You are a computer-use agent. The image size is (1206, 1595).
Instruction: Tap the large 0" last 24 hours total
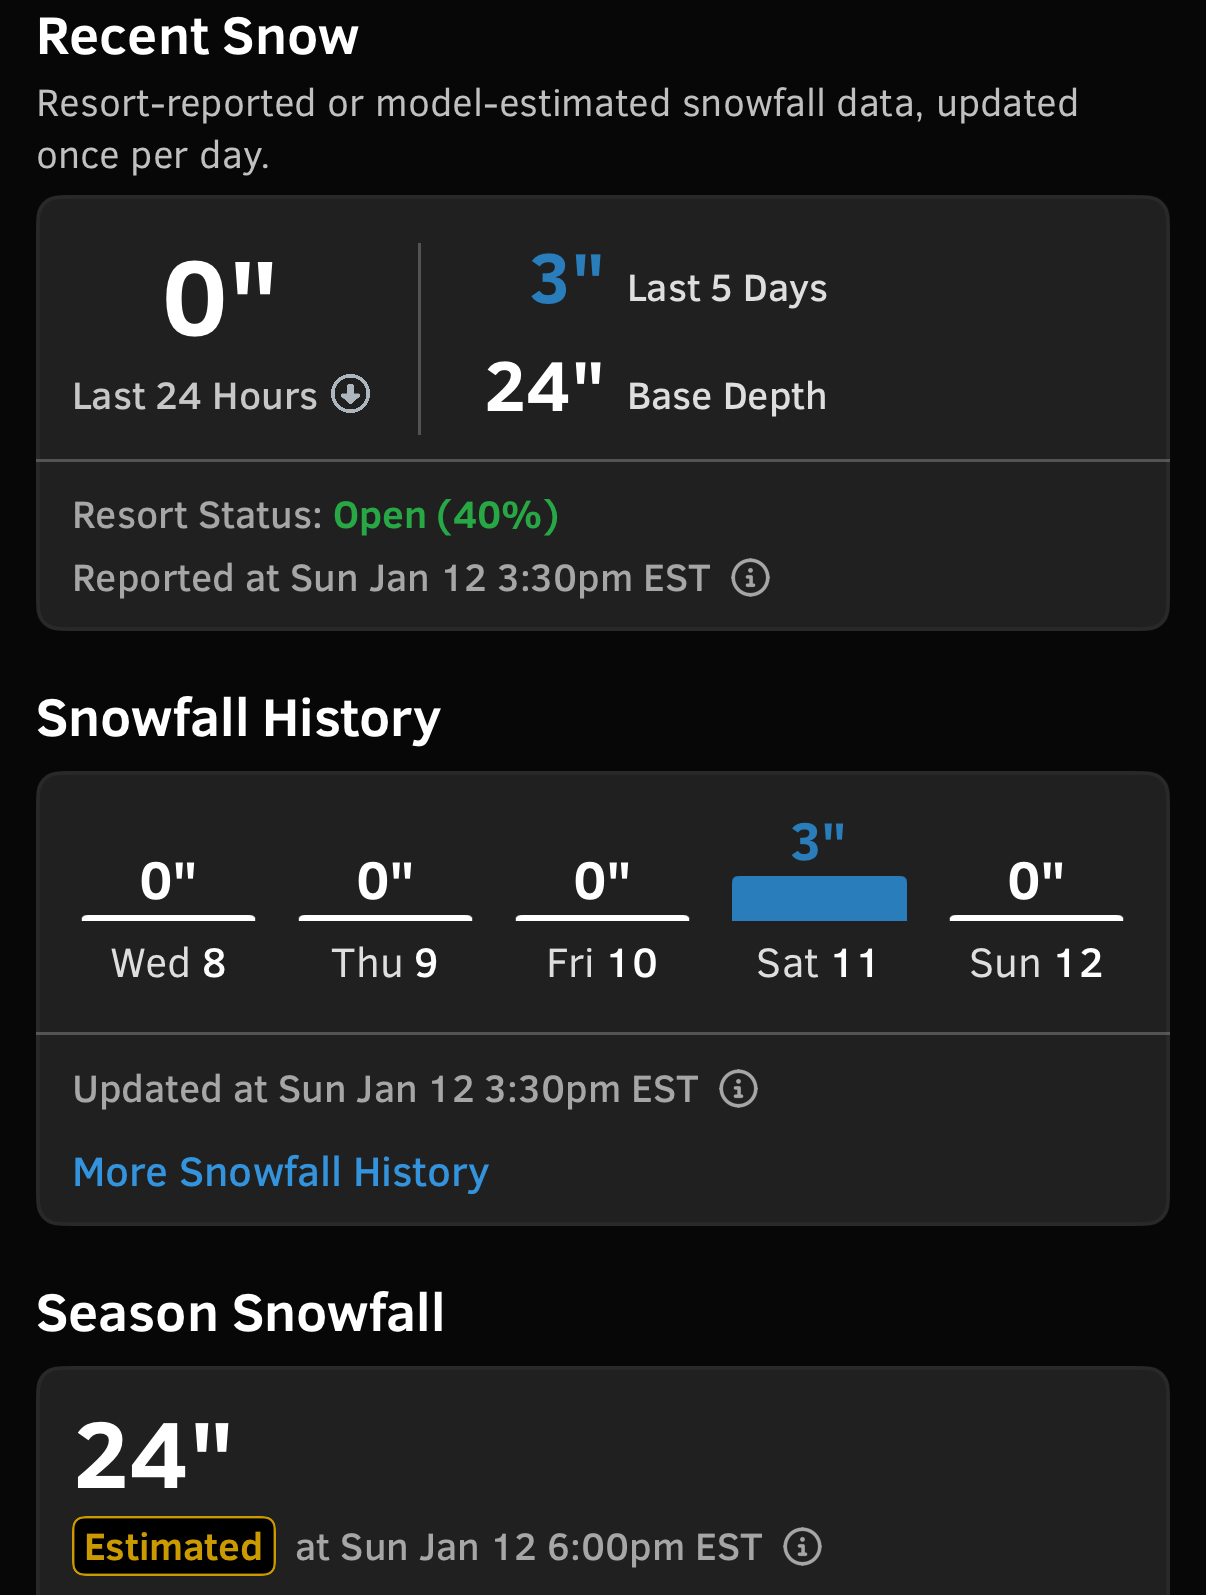(220, 300)
